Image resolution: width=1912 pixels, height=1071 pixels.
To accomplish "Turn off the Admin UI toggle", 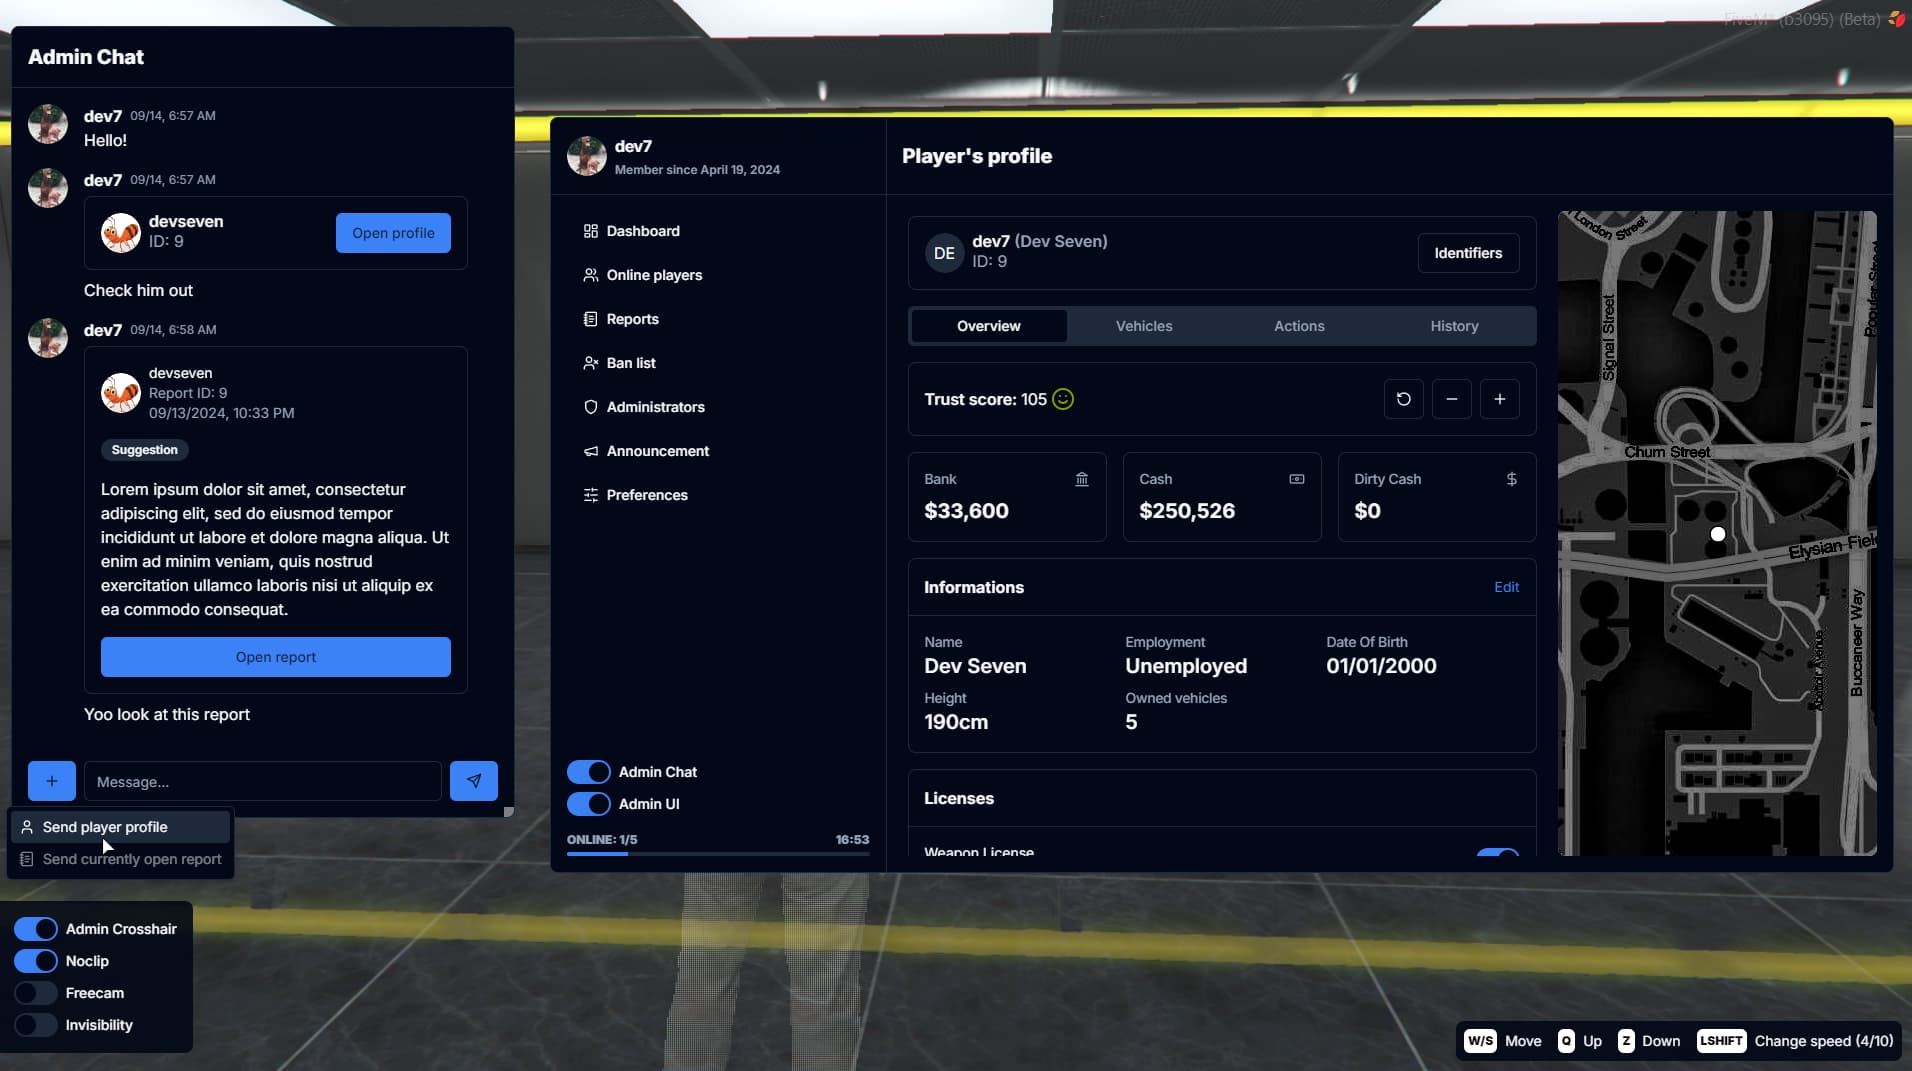I will pos(589,804).
